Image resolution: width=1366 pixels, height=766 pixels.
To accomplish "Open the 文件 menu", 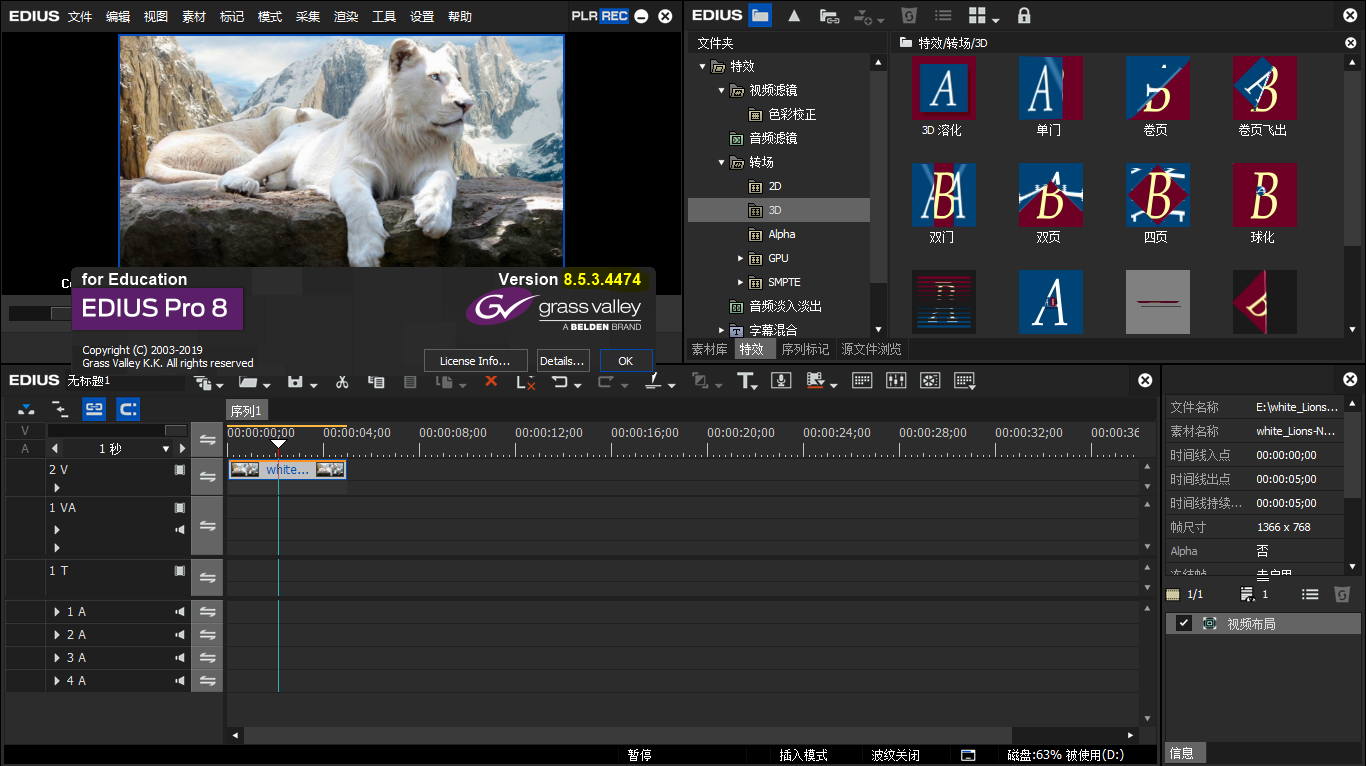I will (x=80, y=17).
